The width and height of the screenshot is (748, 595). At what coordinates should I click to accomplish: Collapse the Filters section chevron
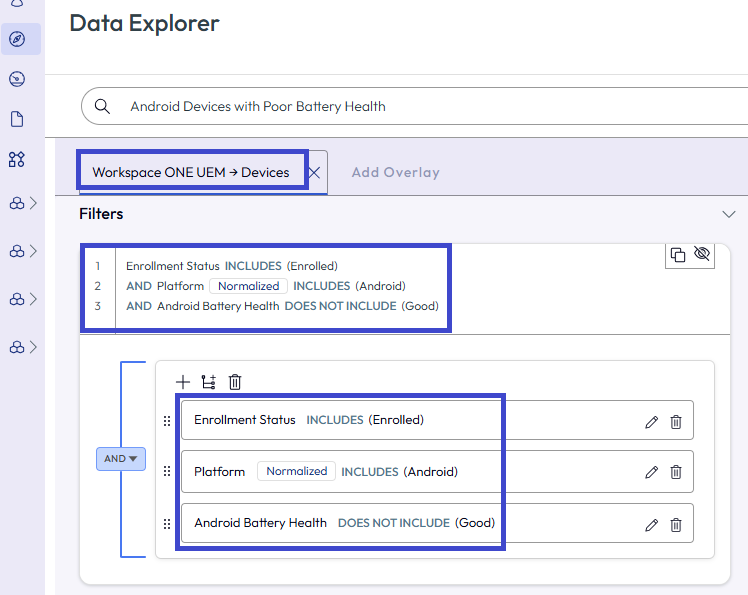[x=728, y=214]
